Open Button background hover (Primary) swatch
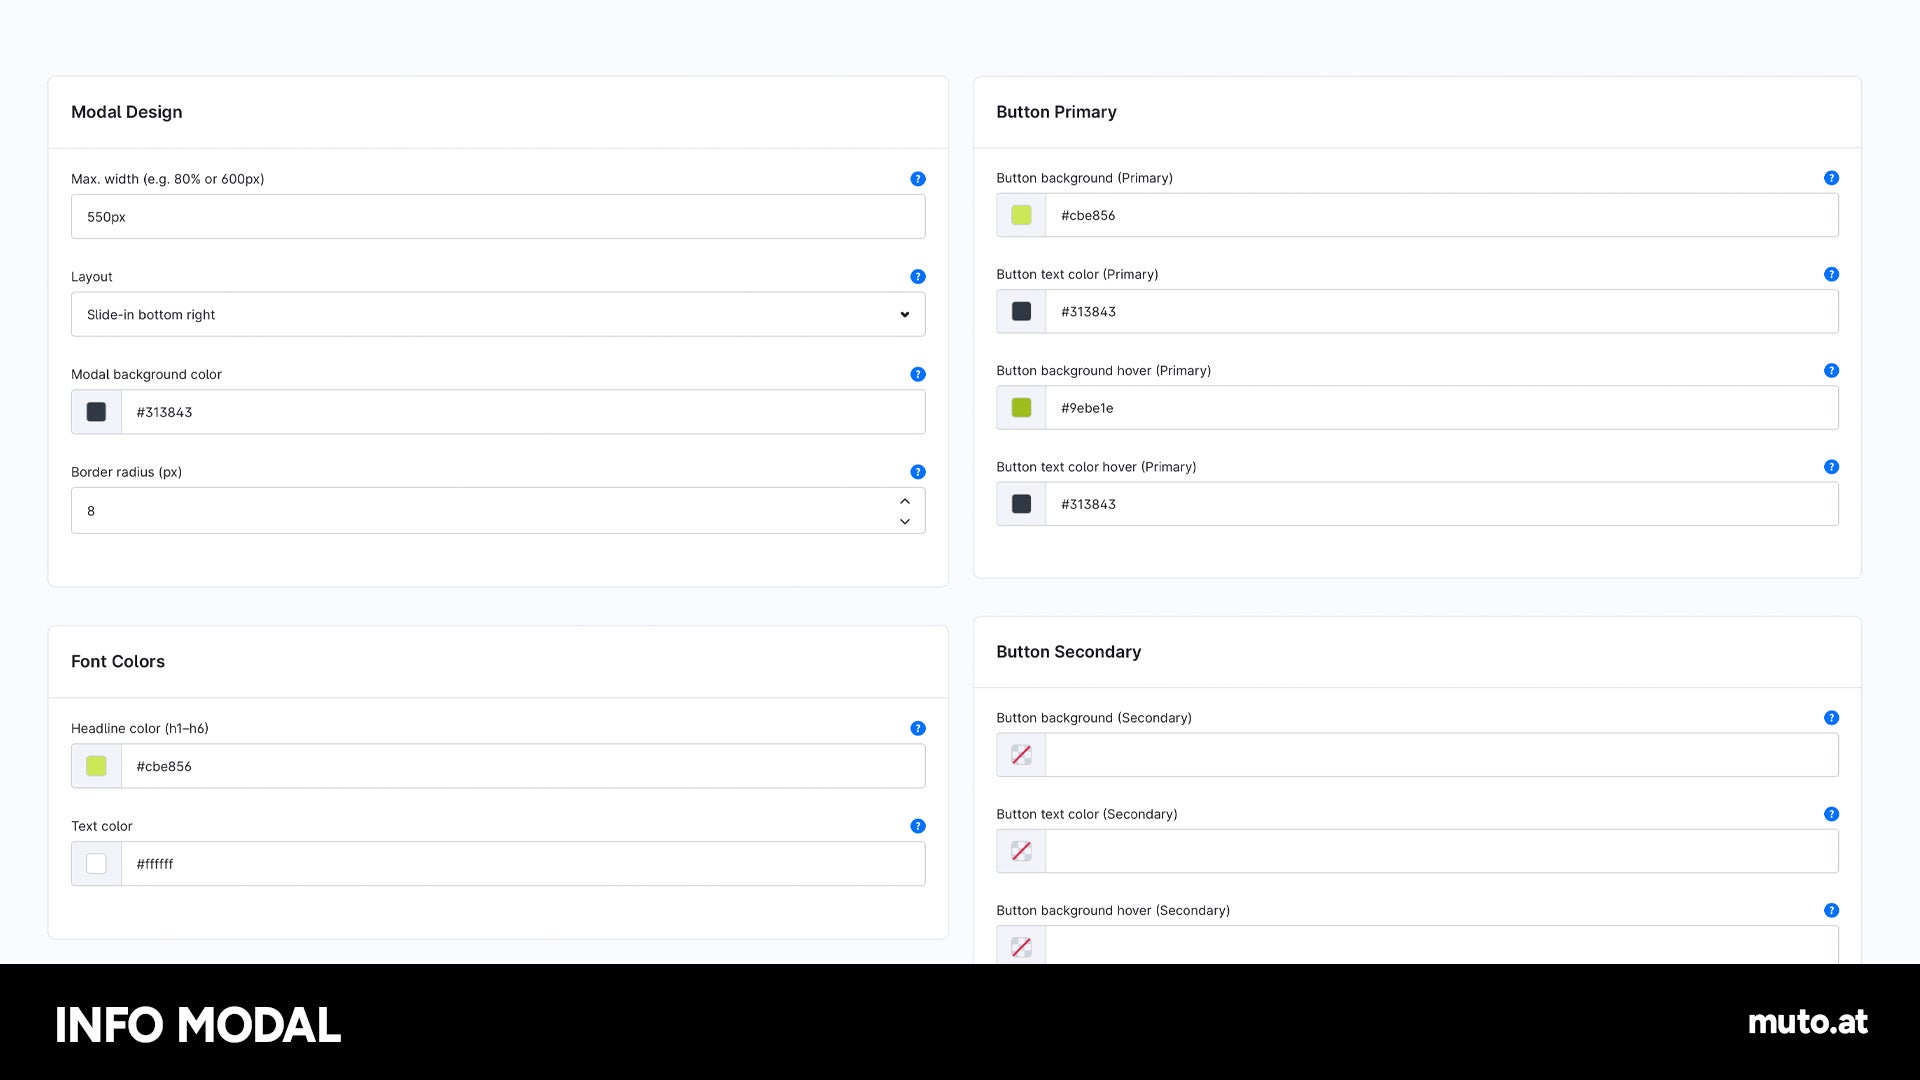Viewport: 1920px width, 1080px height. tap(1021, 408)
